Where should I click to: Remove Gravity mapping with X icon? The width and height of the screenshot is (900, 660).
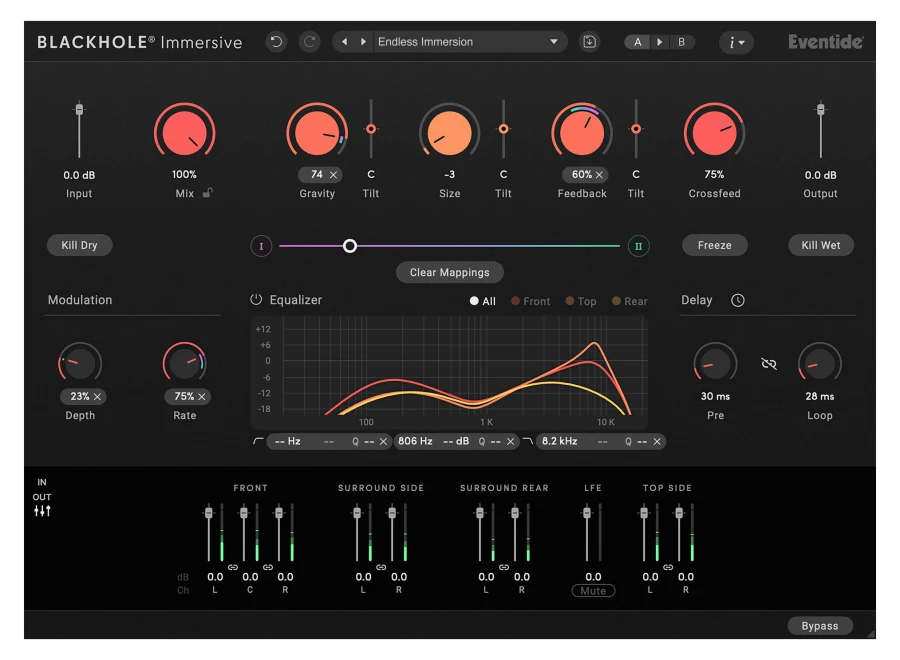(333, 174)
